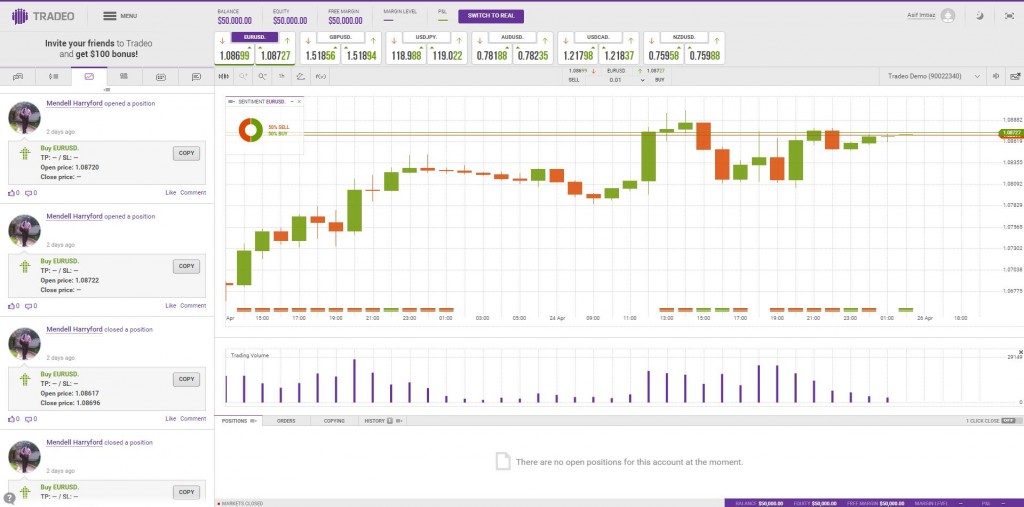The image size is (1024, 507).
Task: Click the sentiment donut chart
Action: click(250, 129)
